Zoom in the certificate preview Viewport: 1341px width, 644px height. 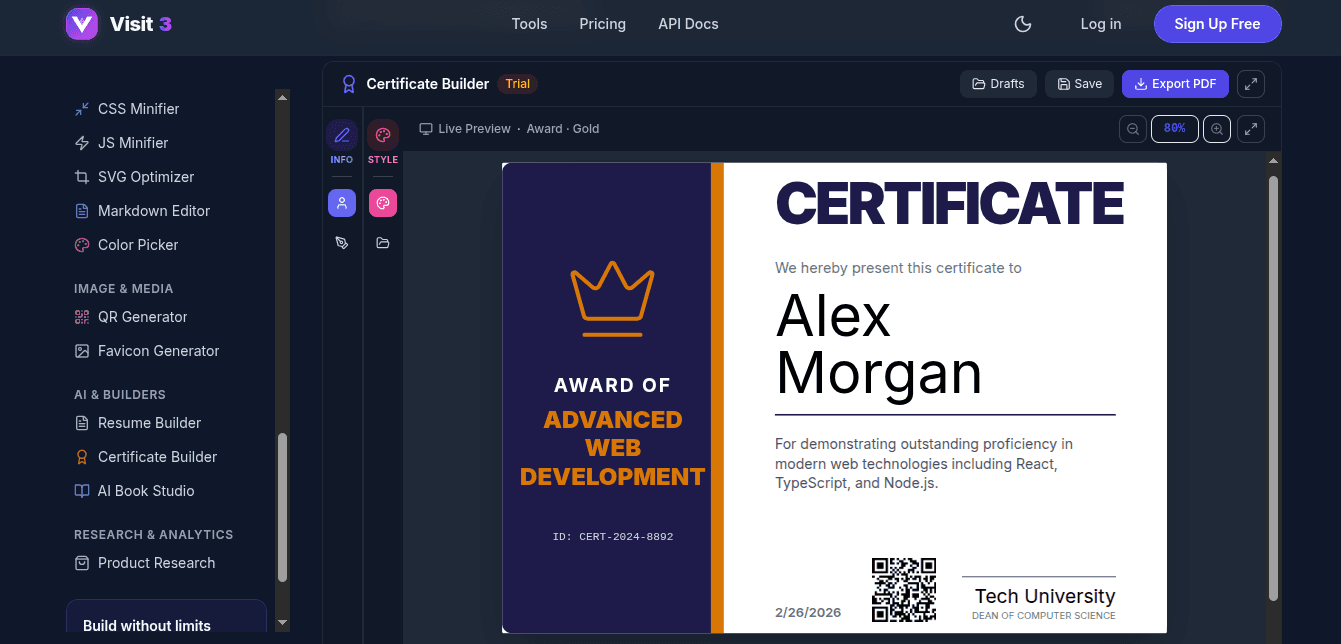[1217, 129]
